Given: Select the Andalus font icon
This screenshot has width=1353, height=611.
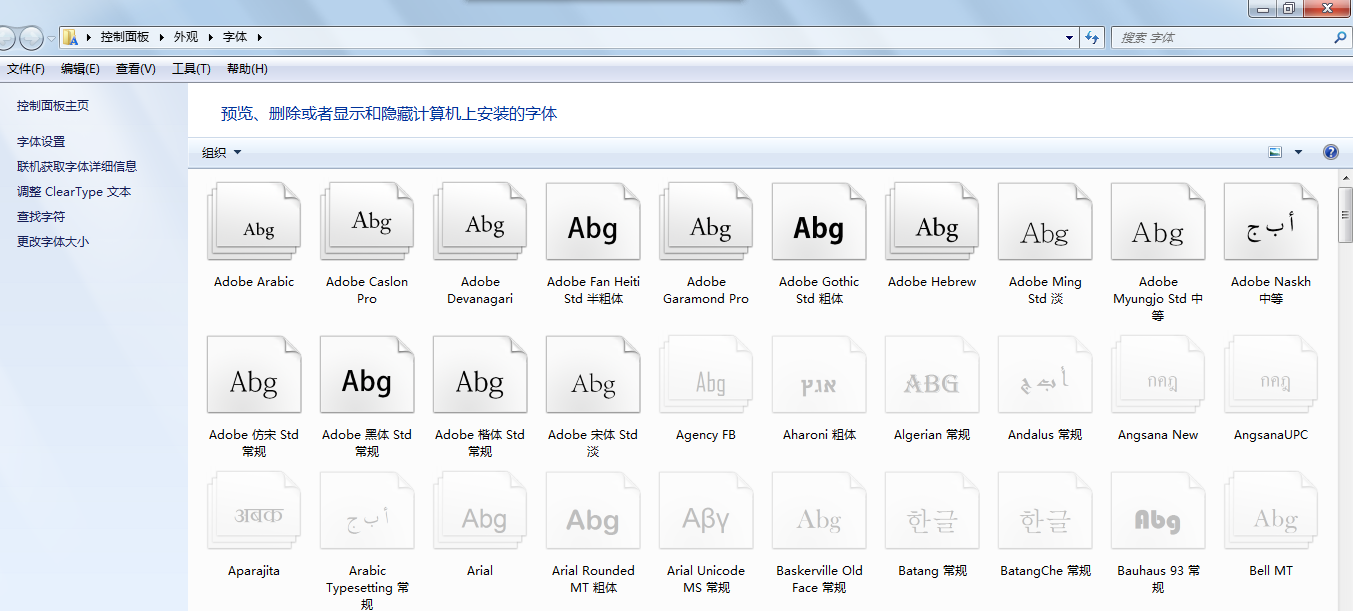Looking at the screenshot, I should (x=1045, y=375).
